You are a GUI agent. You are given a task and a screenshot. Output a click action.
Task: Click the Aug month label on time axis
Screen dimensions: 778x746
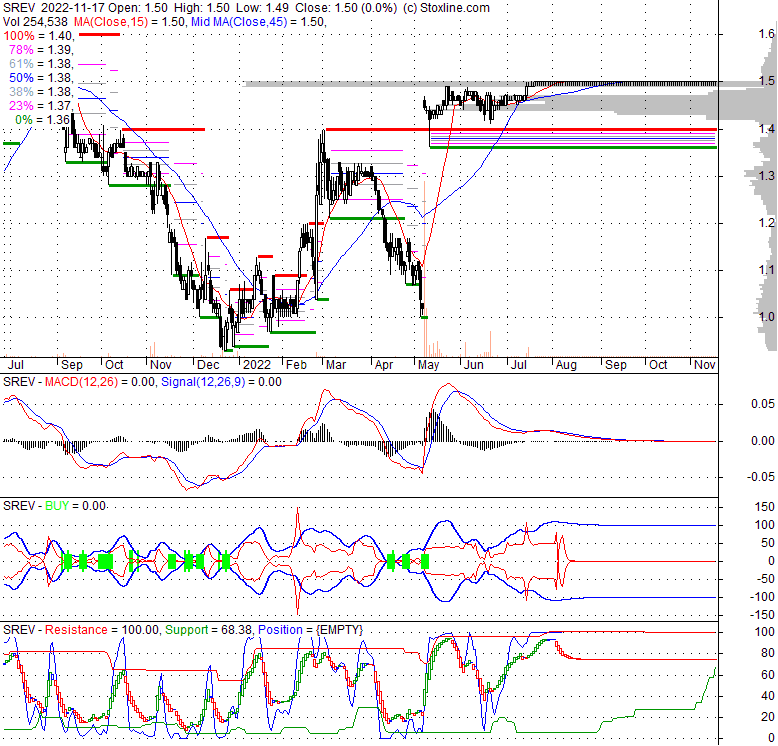coord(566,365)
